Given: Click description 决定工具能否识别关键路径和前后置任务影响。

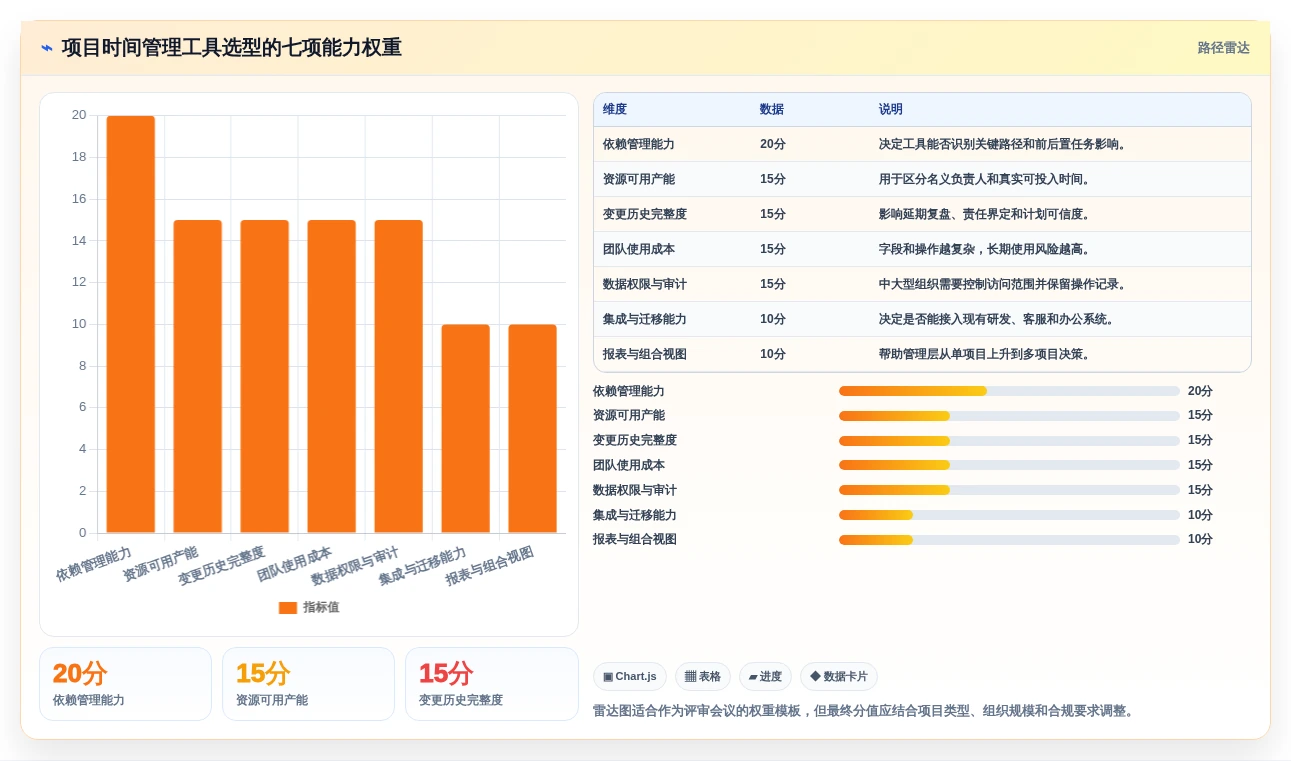Looking at the screenshot, I should click(x=1005, y=145).
